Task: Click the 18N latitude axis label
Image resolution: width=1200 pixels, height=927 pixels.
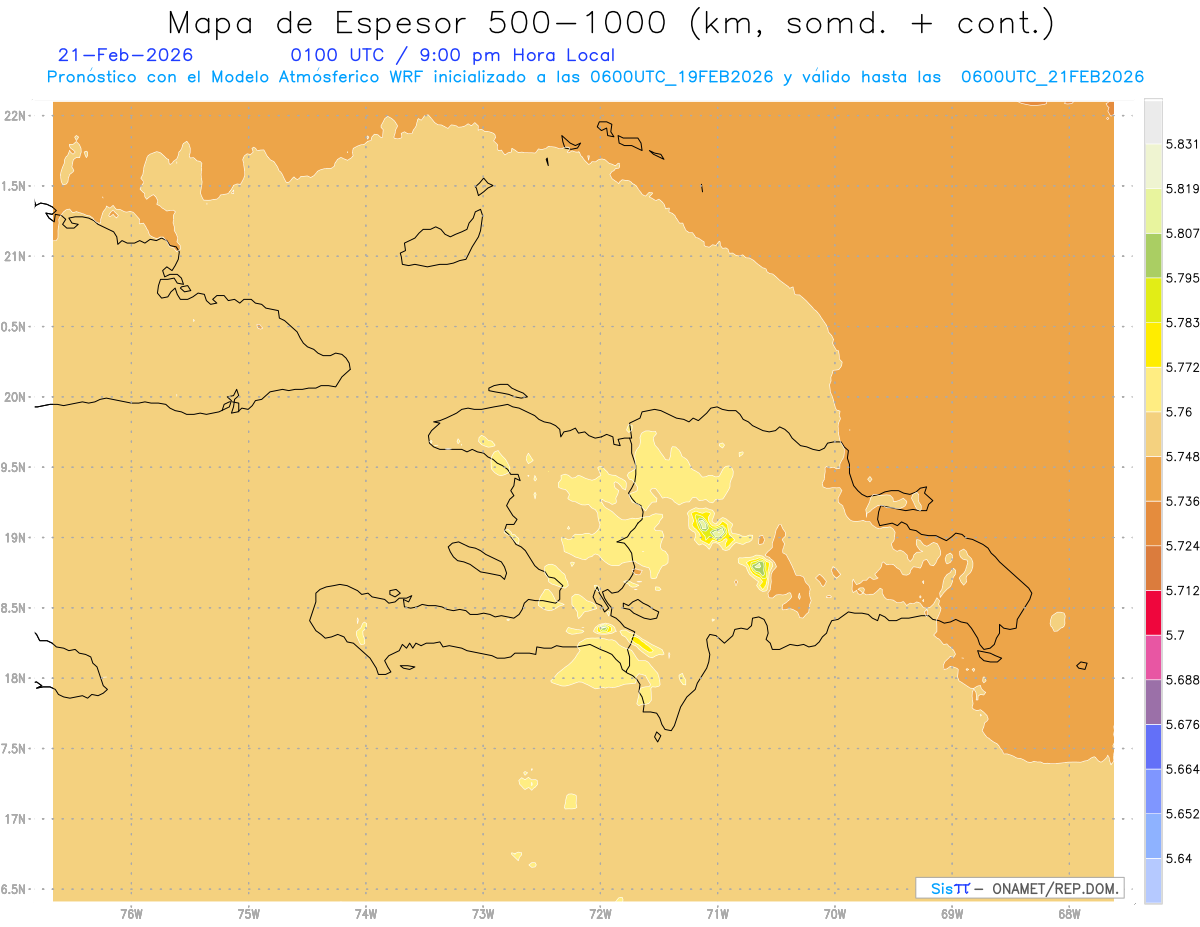Action: coord(16,678)
